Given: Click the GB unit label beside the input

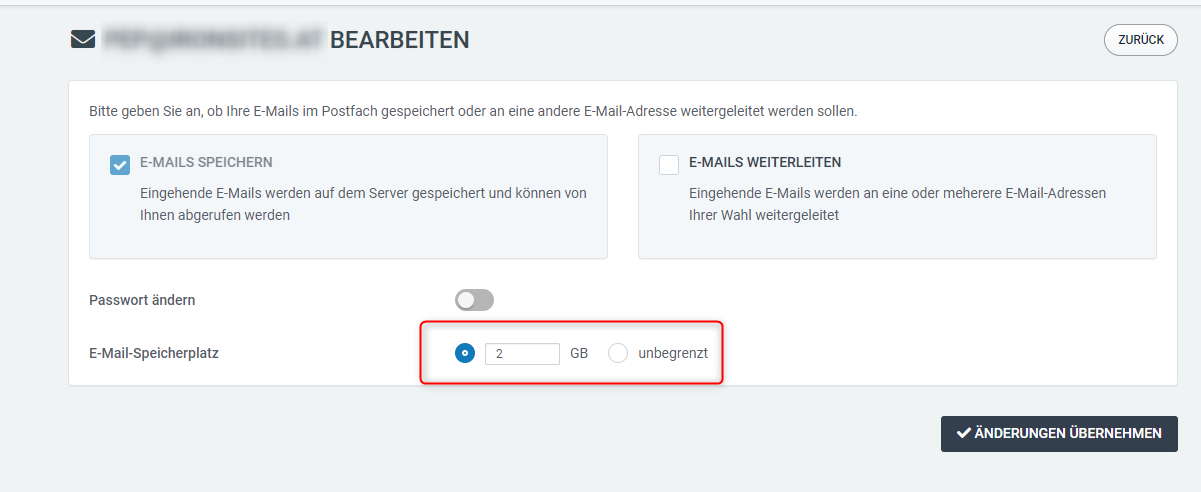Looking at the screenshot, I should pos(579,353).
